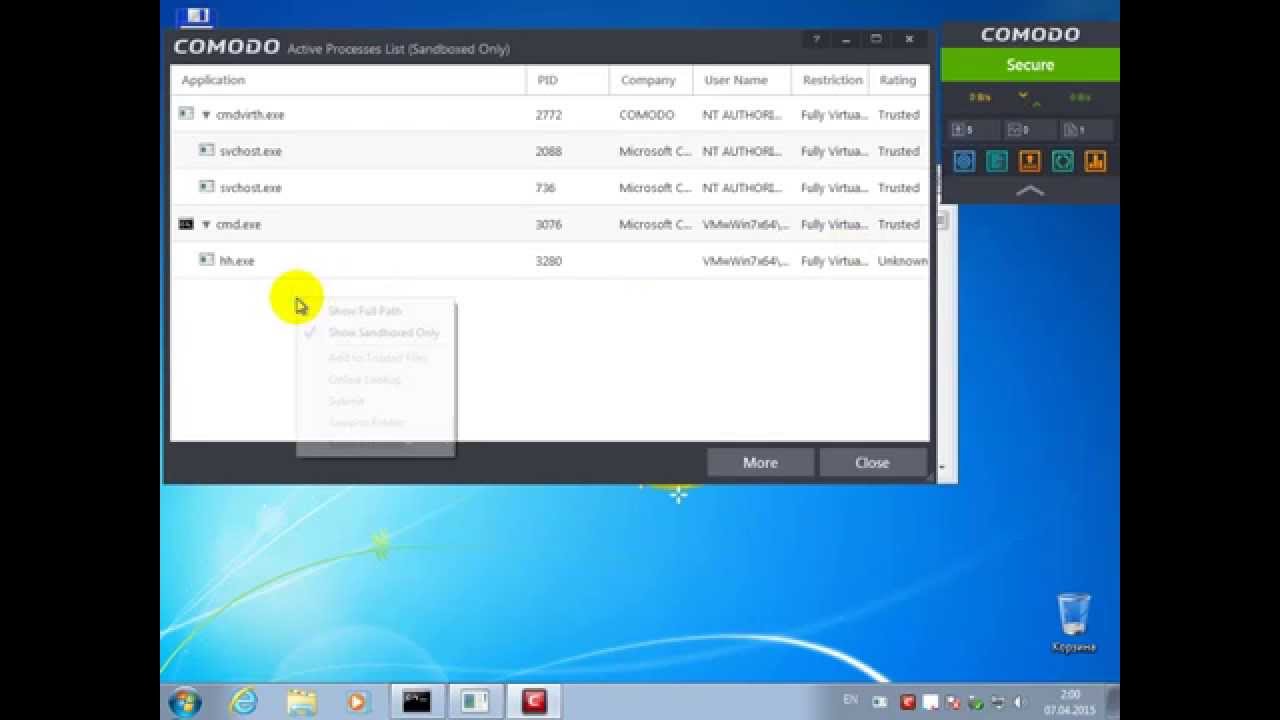Collapse the cmdvirth.exe process tree

[206, 115]
